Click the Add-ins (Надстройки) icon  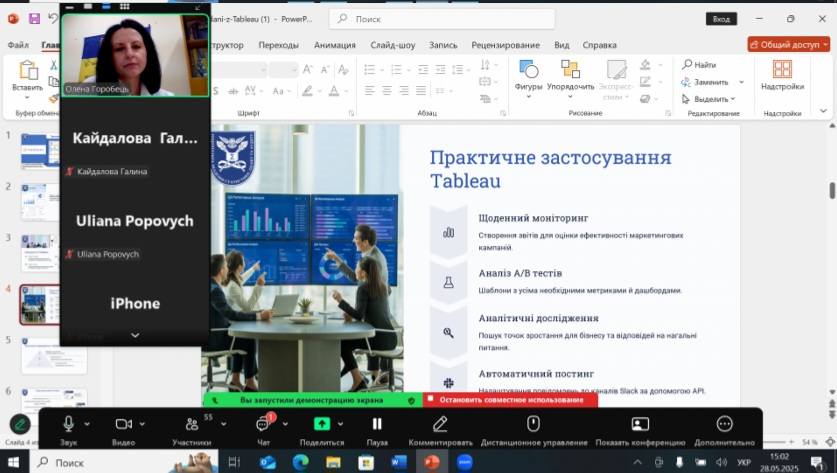click(782, 75)
